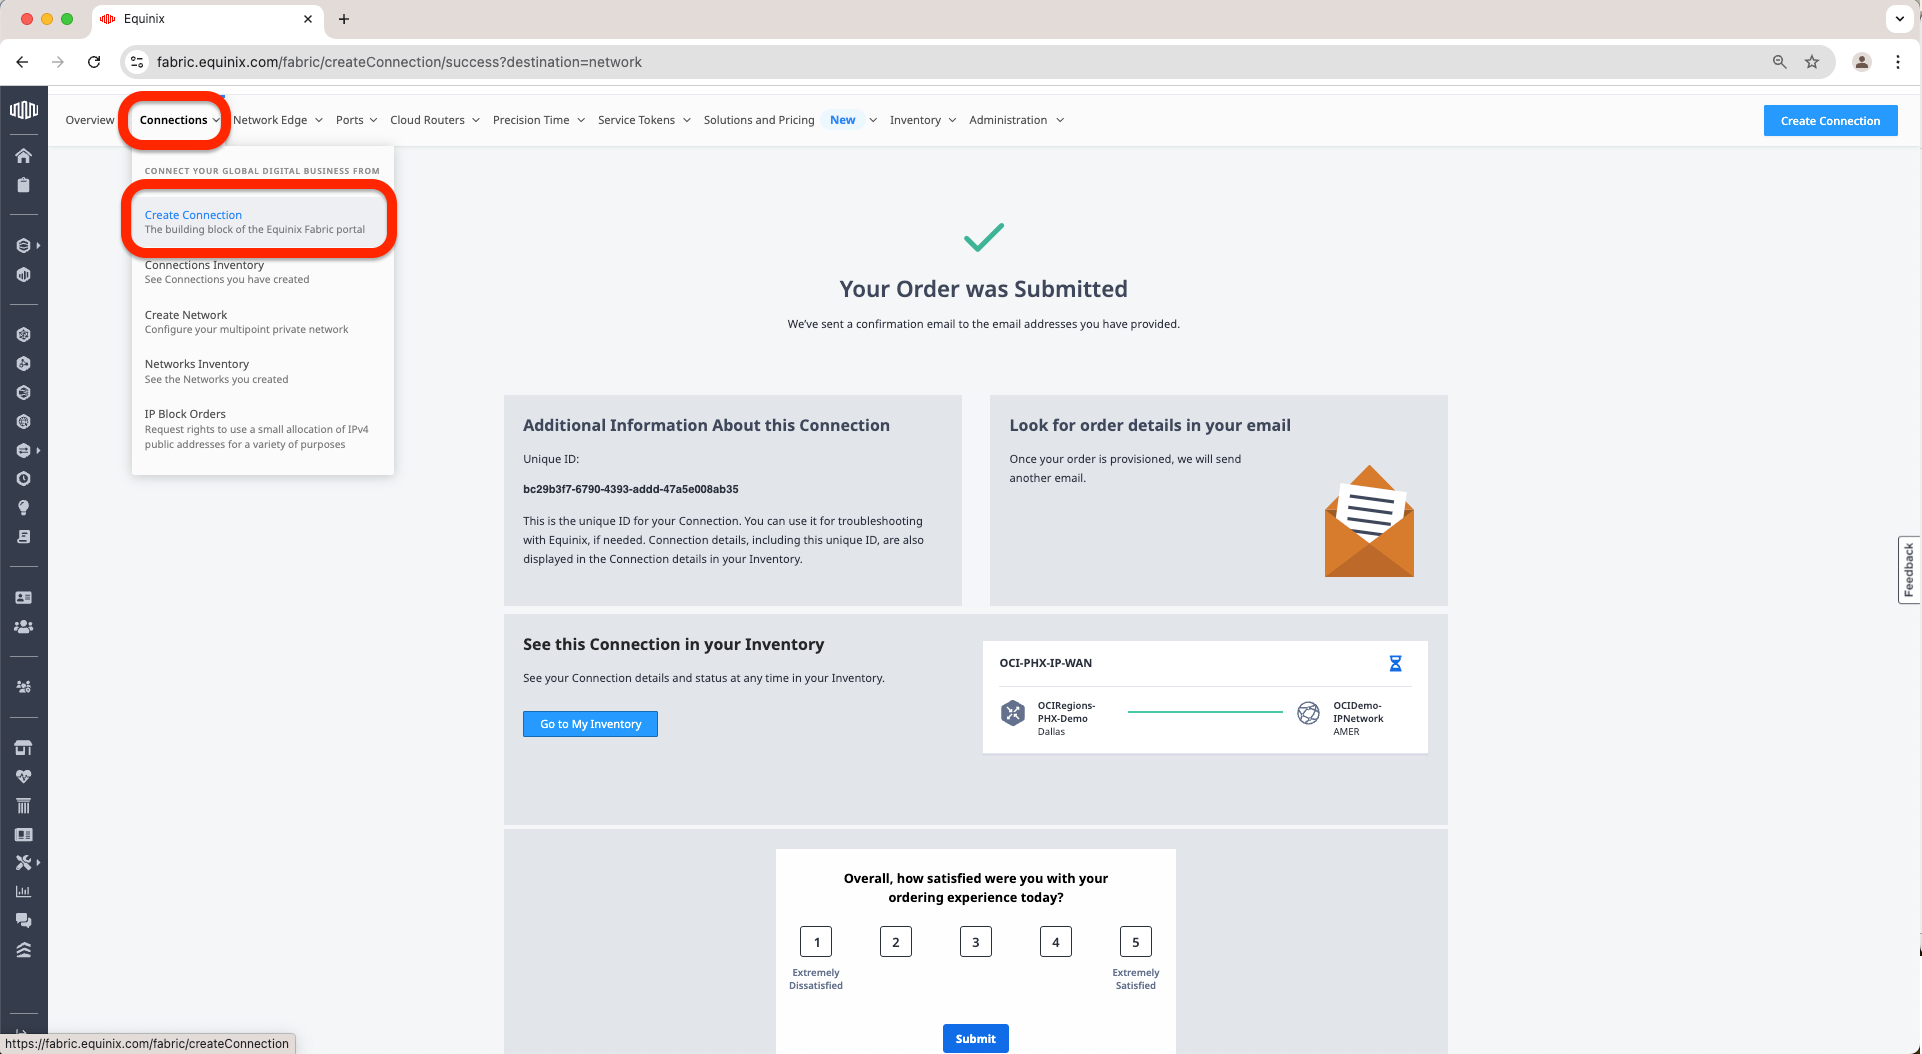This screenshot has height=1054, width=1922.
Task: Open the Chrome three-dot menu
Action: [x=1898, y=62]
